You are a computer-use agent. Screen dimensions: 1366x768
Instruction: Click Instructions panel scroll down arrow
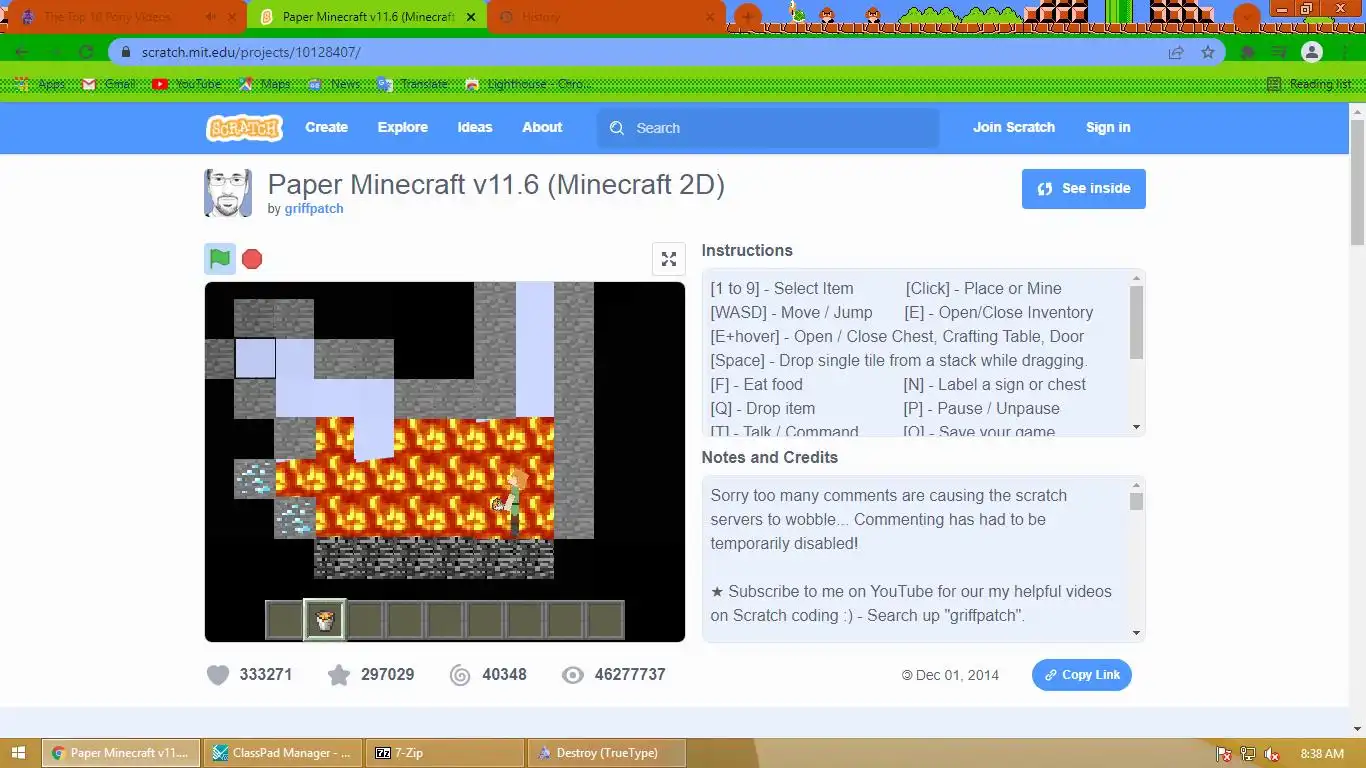point(1136,427)
